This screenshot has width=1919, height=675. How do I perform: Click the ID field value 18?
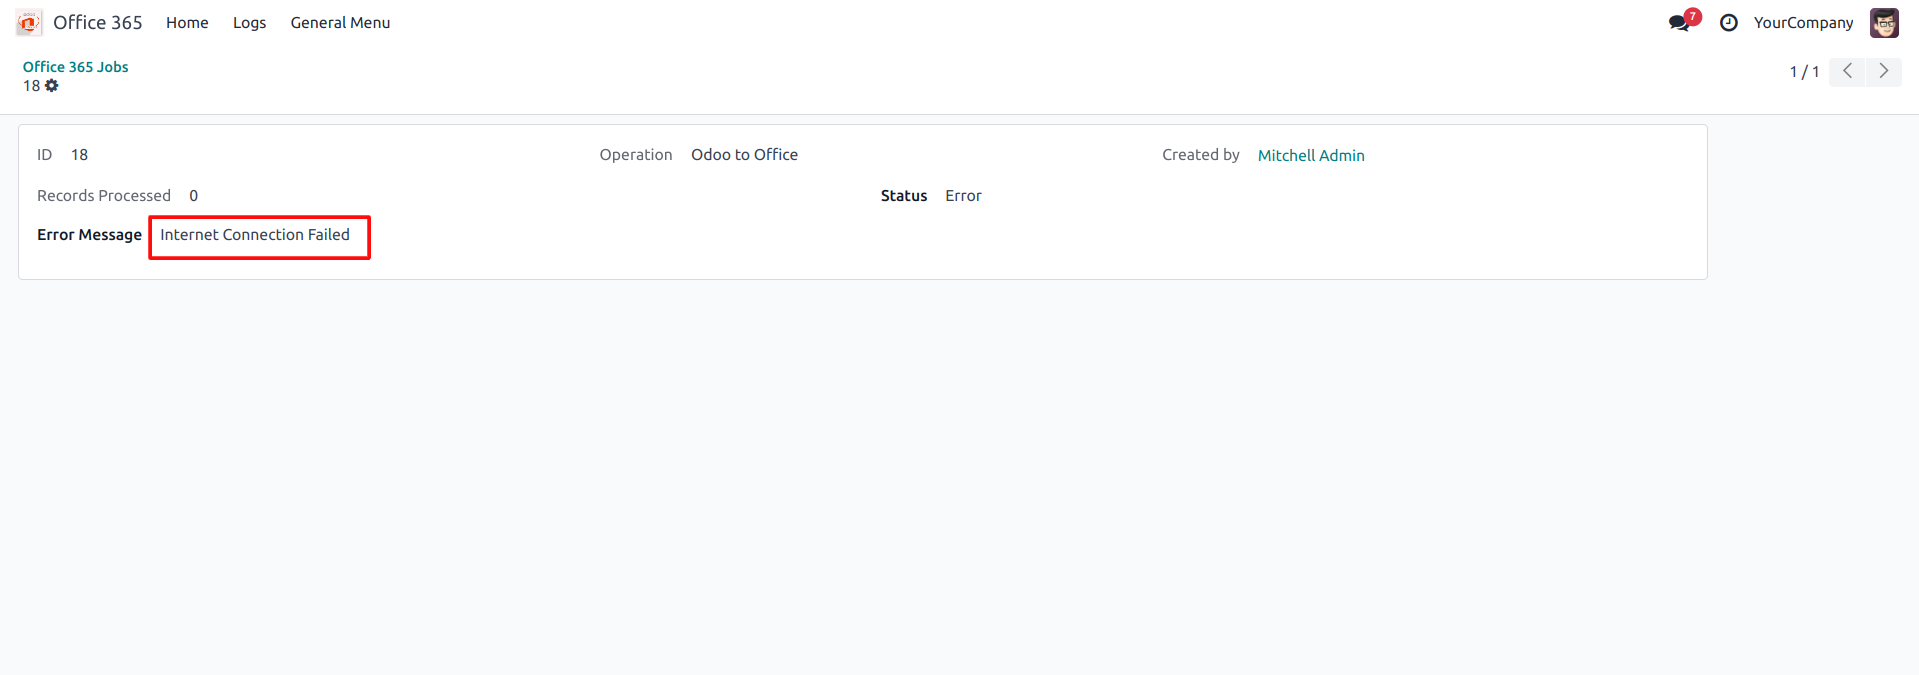(79, 155)
